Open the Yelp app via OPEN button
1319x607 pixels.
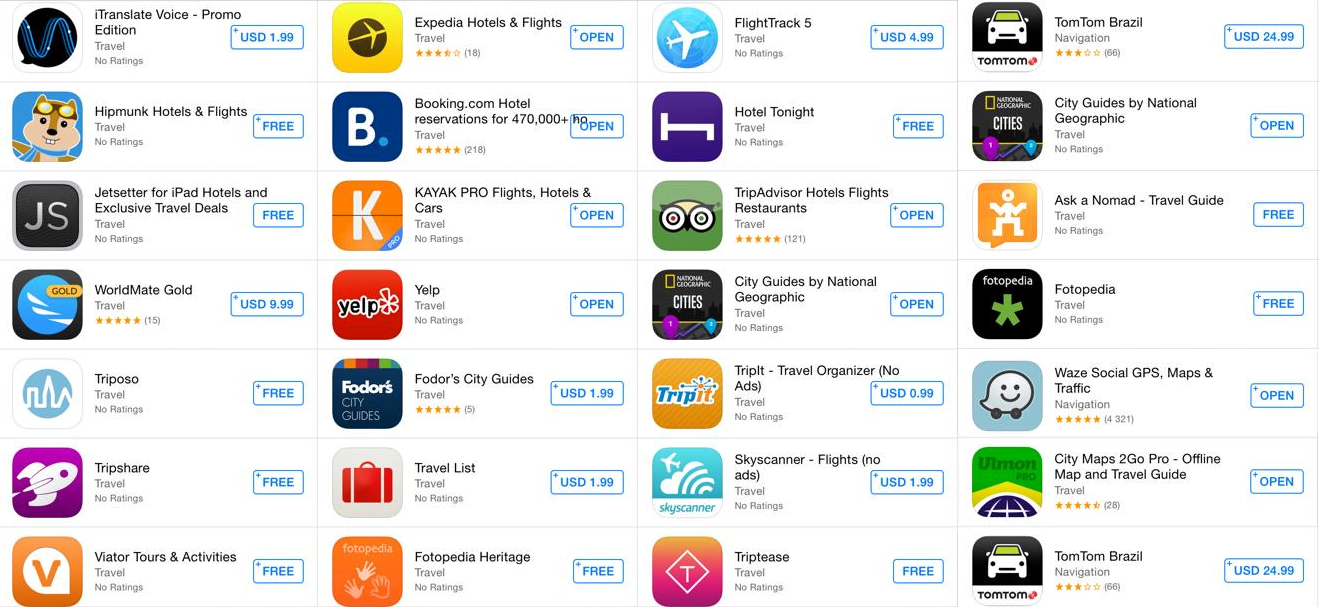click(x=597, y=304)
